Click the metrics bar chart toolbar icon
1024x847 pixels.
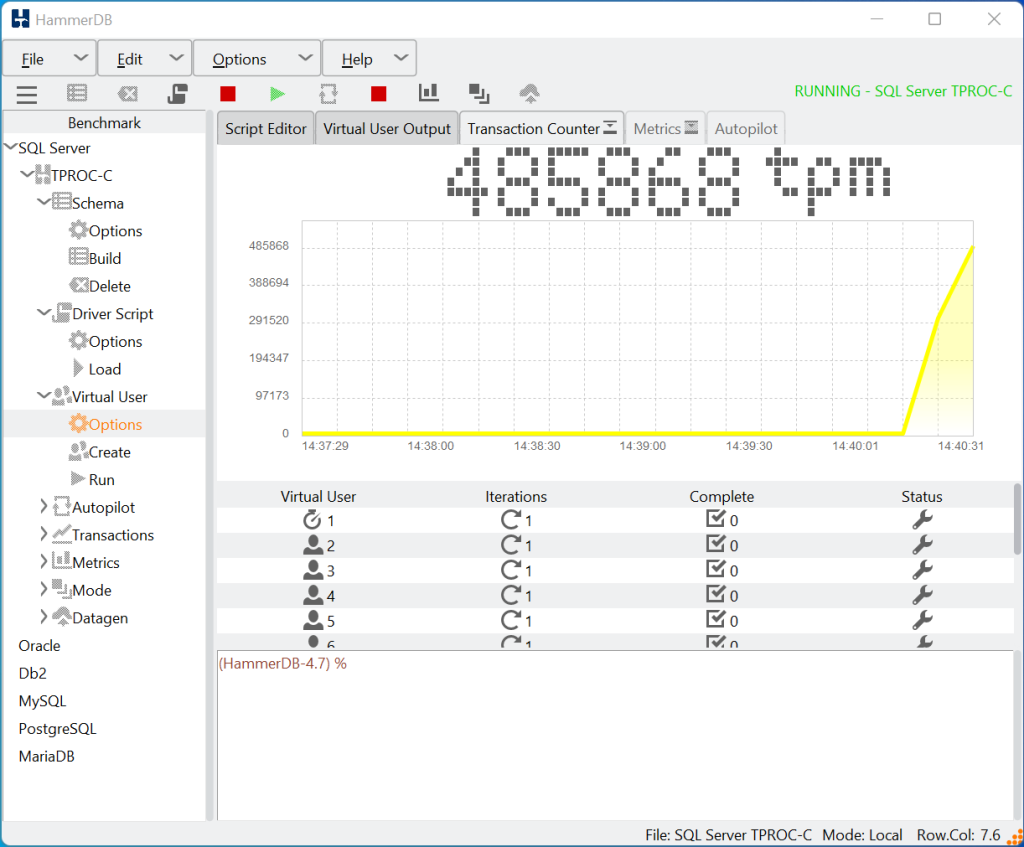pyautogui.click(x=428, y=93)
